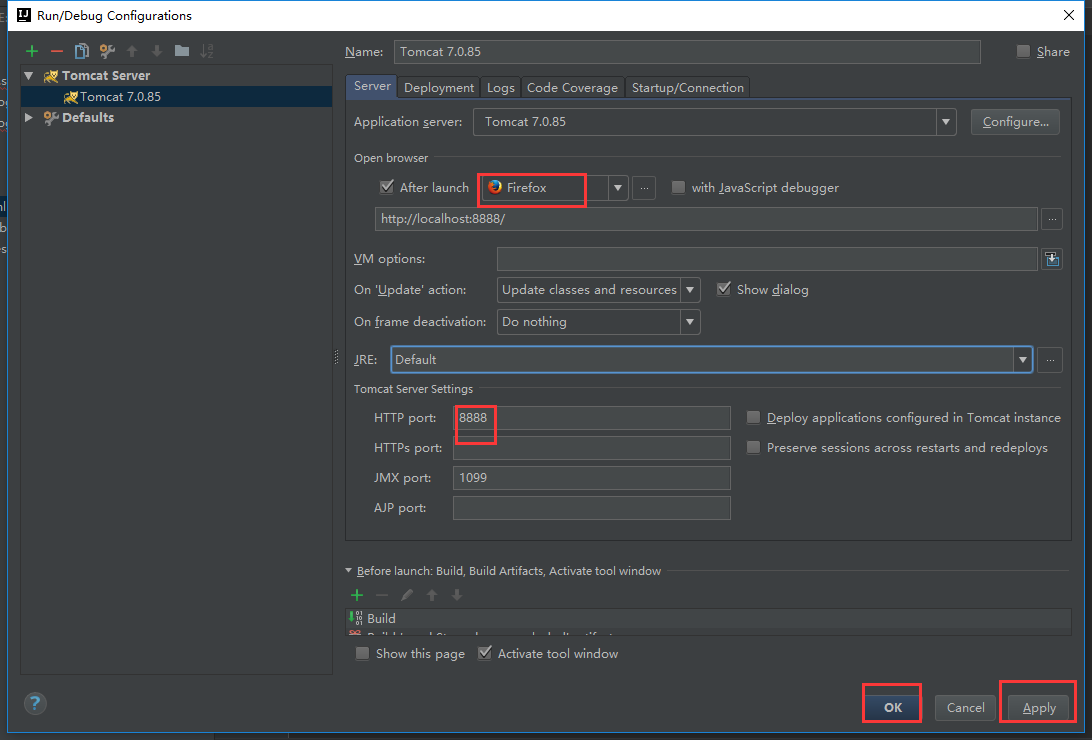Select Build row in before launch list
The image size is (1092, 740).
[x=708, y=618]
